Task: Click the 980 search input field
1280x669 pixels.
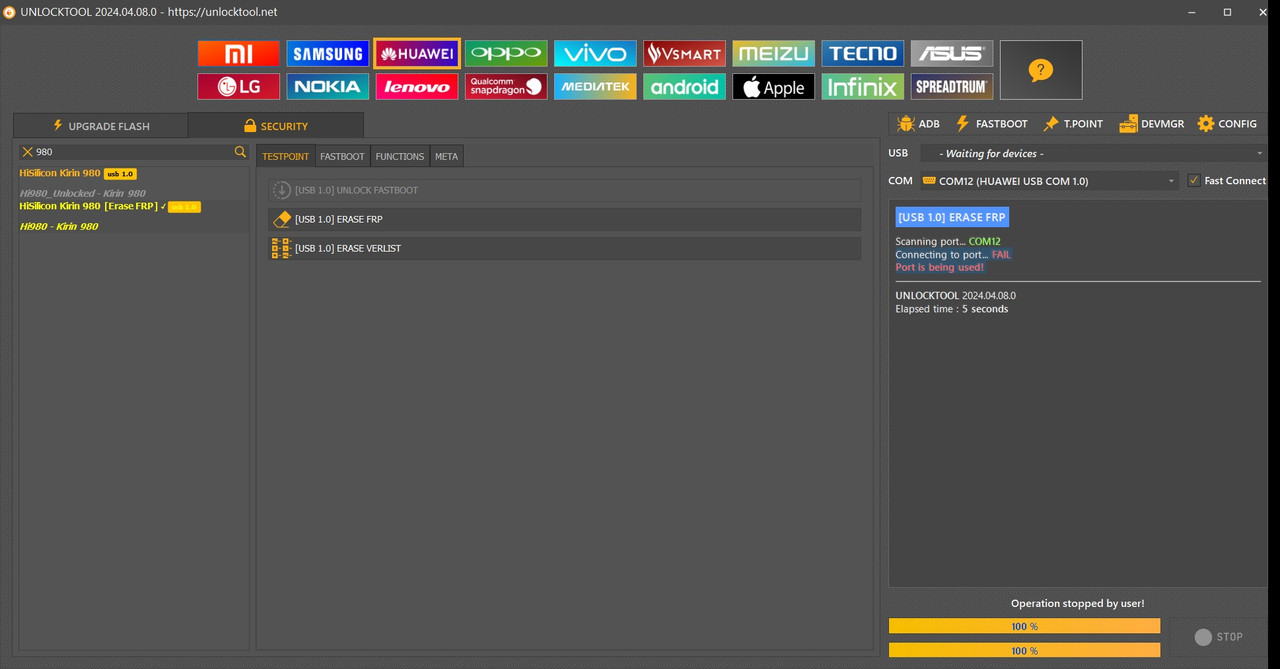Action: click(132, 152)
